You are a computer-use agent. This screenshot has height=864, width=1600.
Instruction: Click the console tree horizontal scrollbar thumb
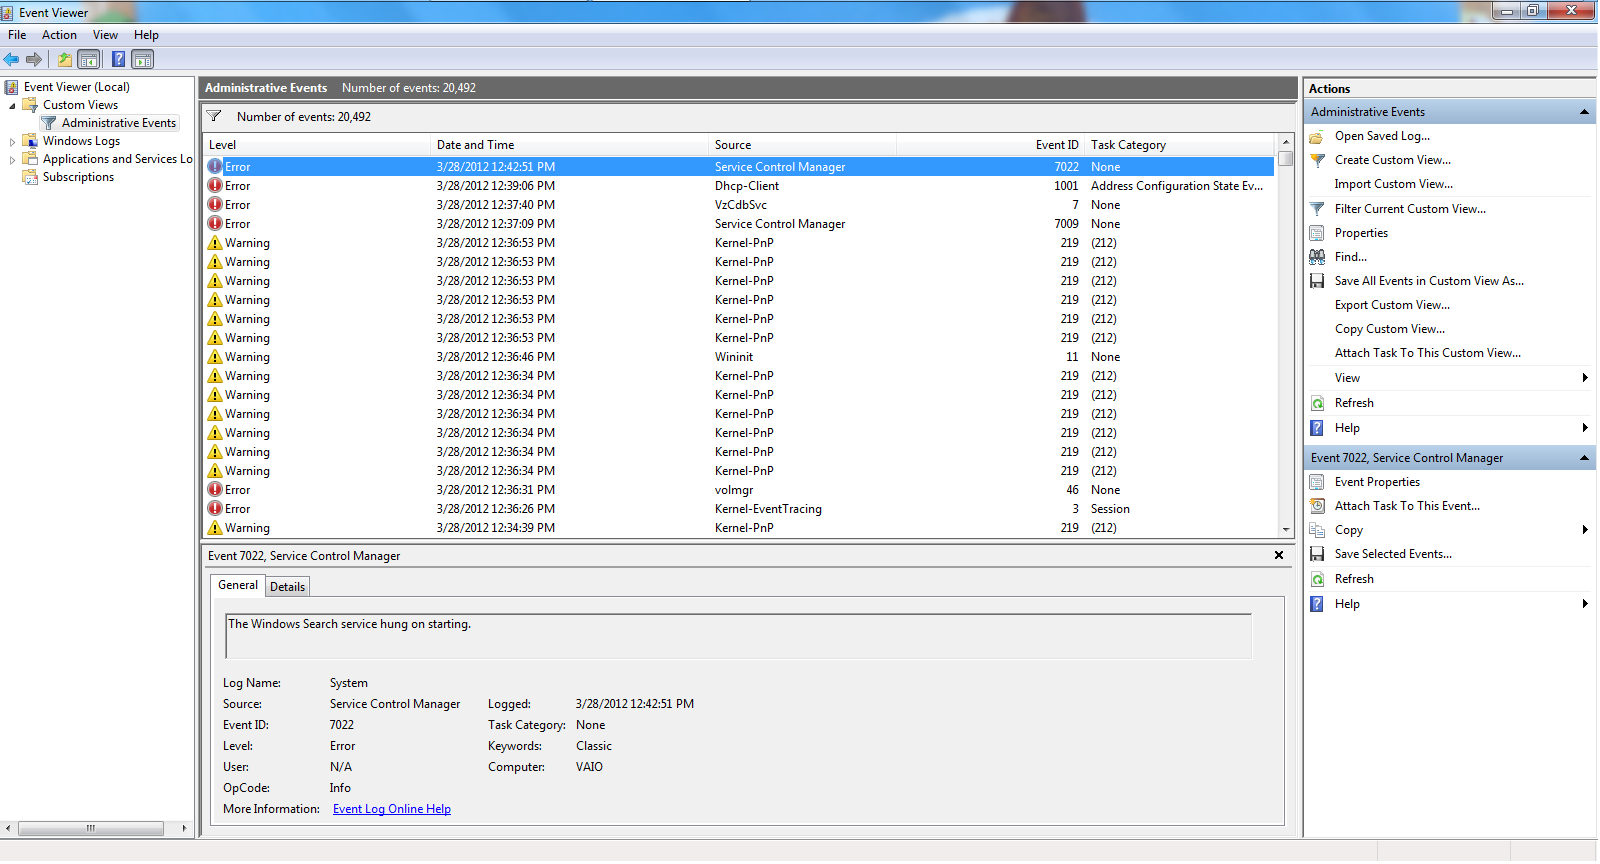pyautogui.click(x=90, y=828)
